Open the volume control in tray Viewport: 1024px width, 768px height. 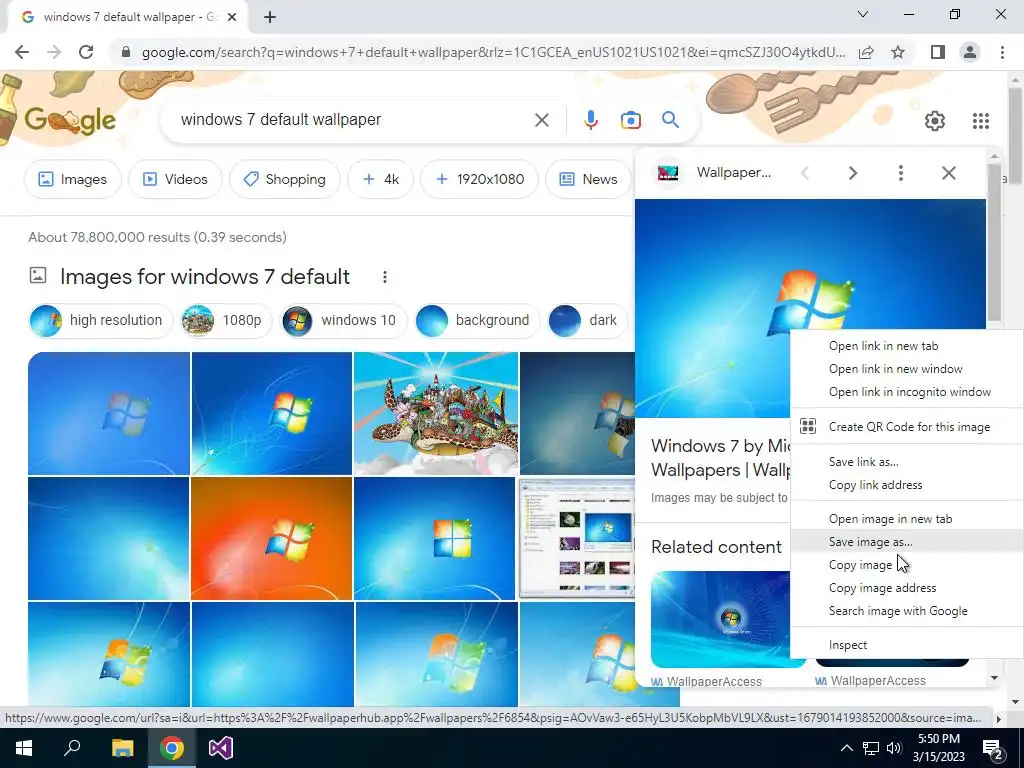(x=894, y=748)
